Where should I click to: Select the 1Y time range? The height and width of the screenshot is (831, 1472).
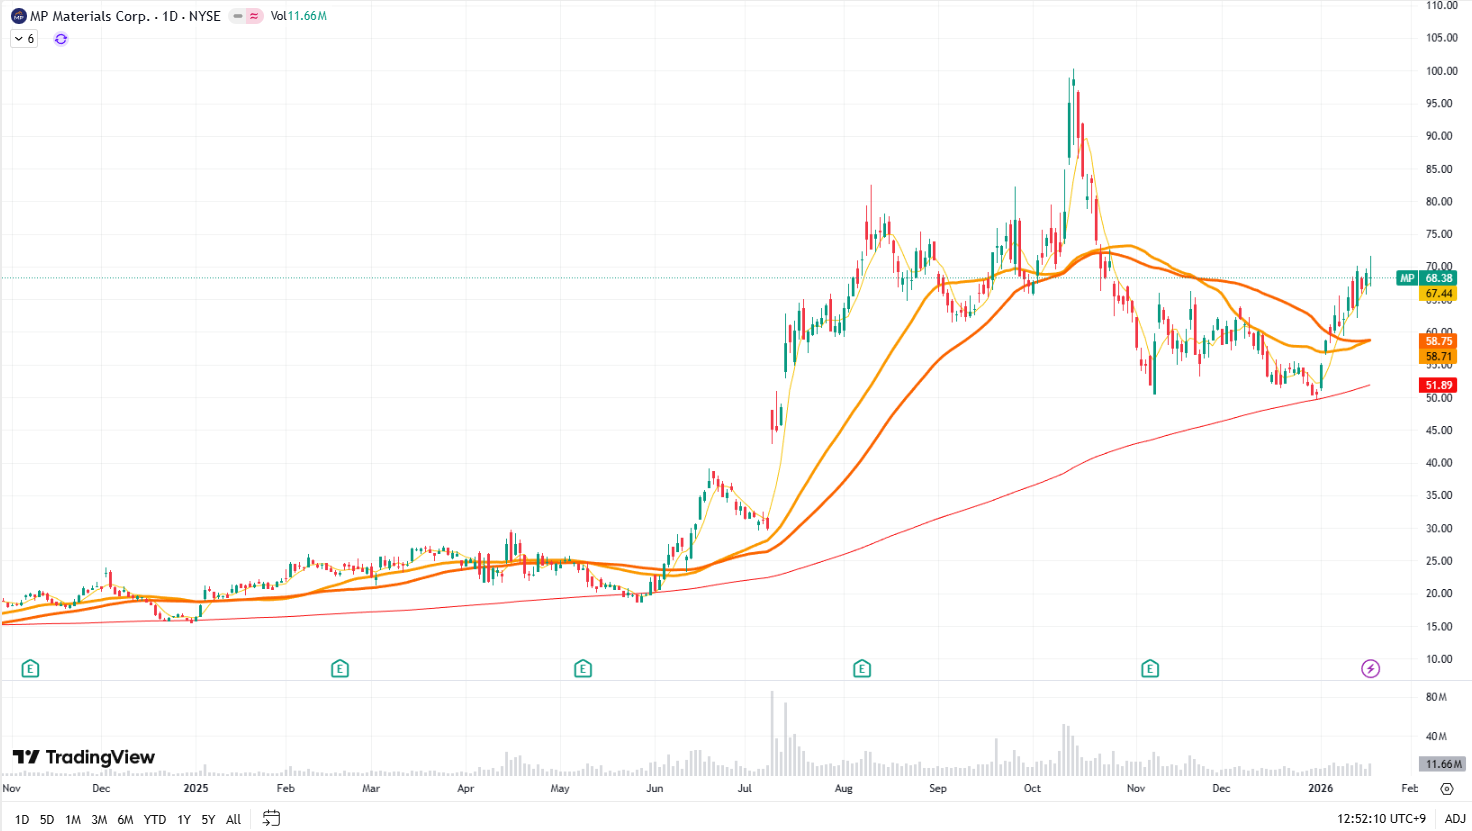184,819
